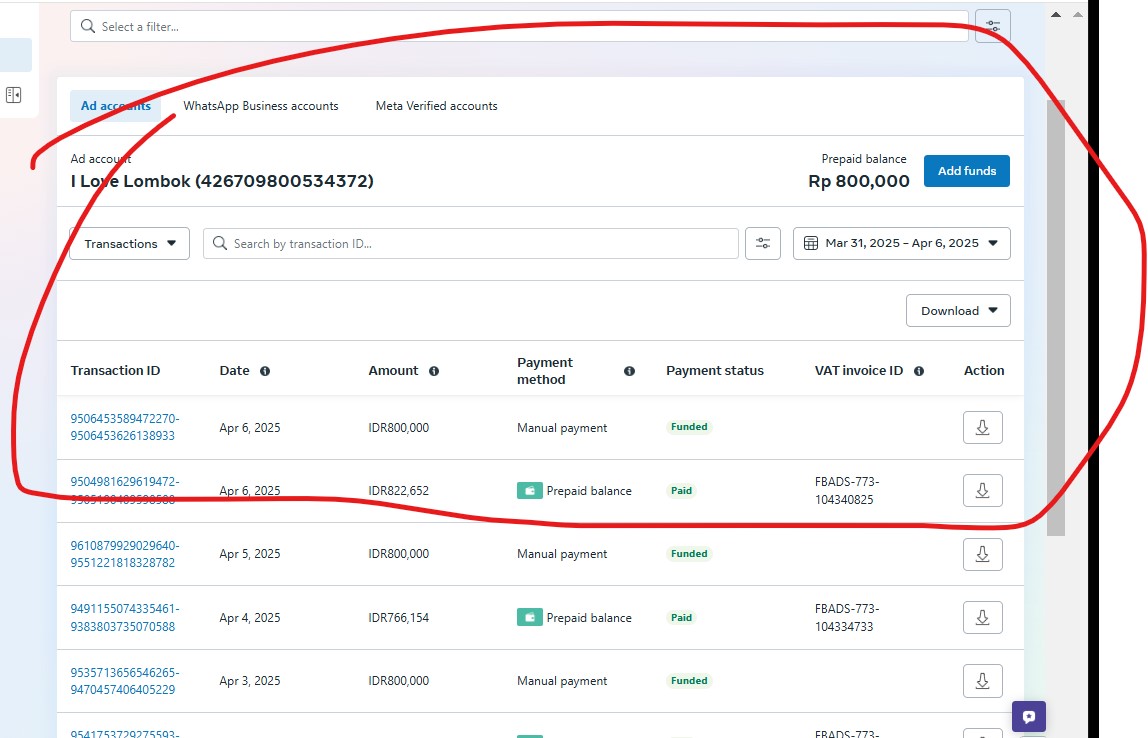Viewport: 1148px width, 738px height.
Task: Click the transaction filter icon next to search
Action: coord(763,243)
